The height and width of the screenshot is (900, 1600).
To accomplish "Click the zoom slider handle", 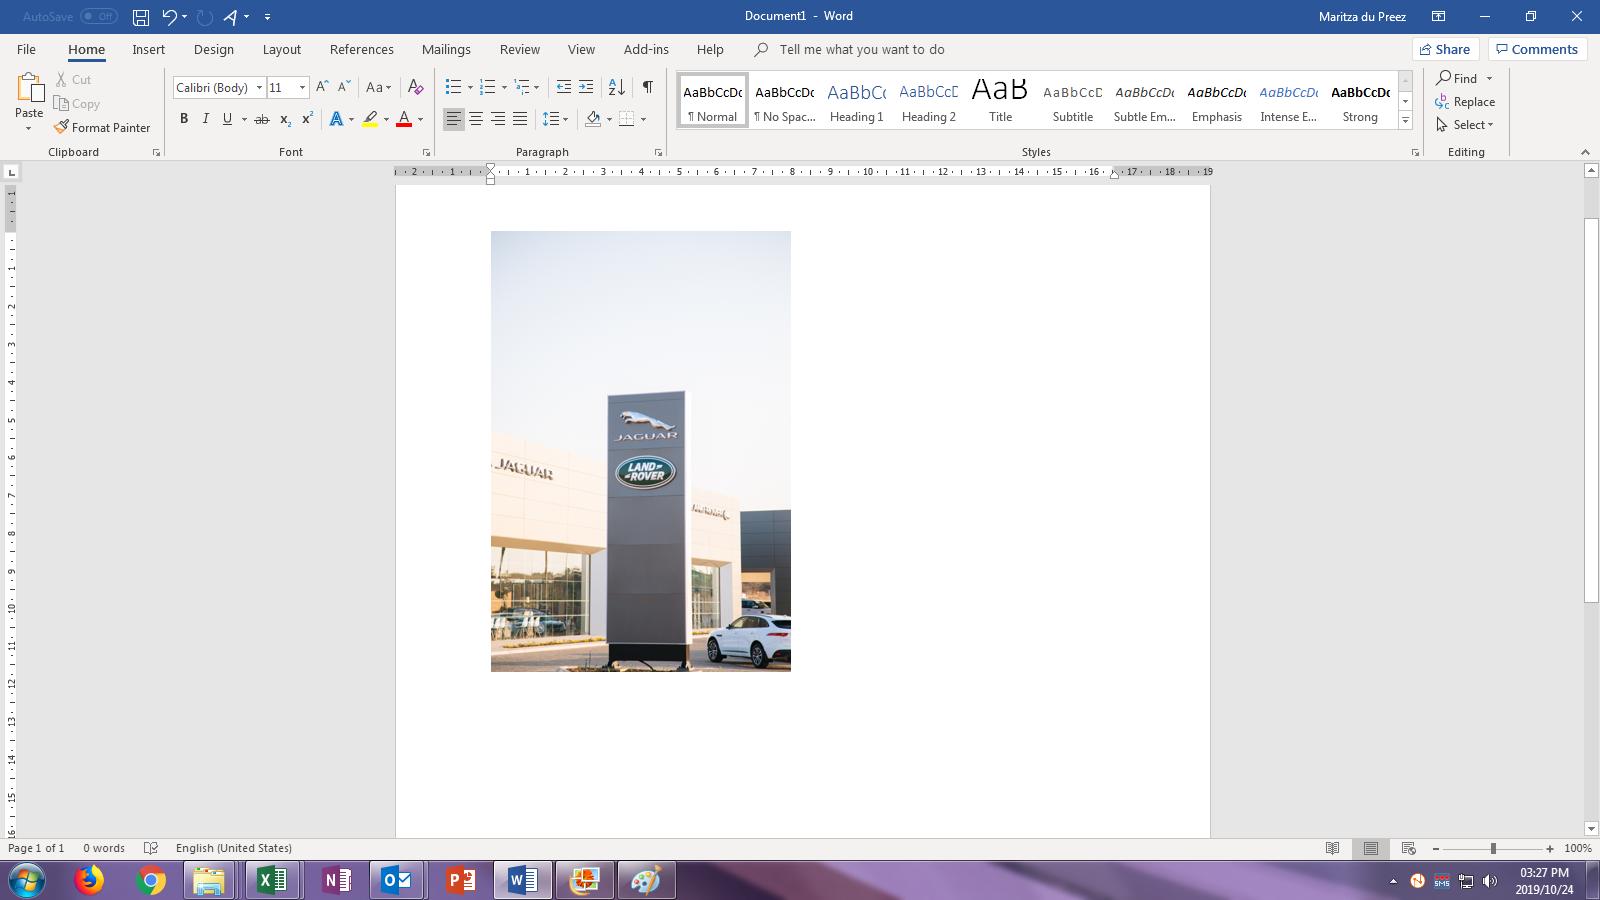I will click(x=1493, y=848).
